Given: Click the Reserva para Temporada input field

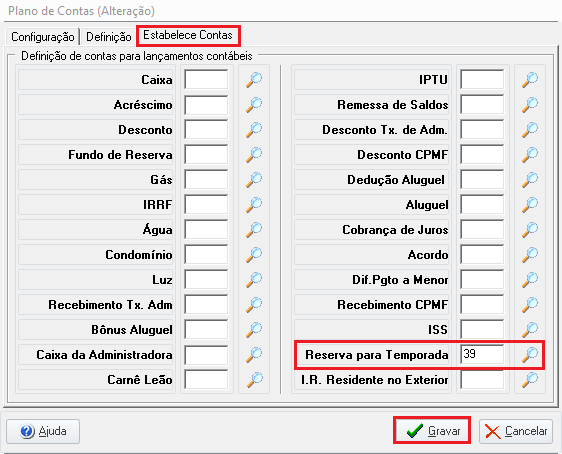Looking at the screenshot, I should (482, 354).
